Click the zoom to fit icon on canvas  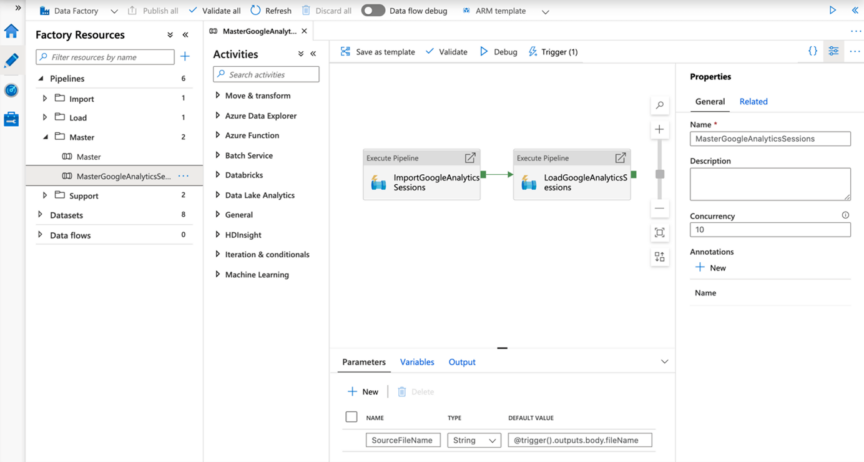659,232
